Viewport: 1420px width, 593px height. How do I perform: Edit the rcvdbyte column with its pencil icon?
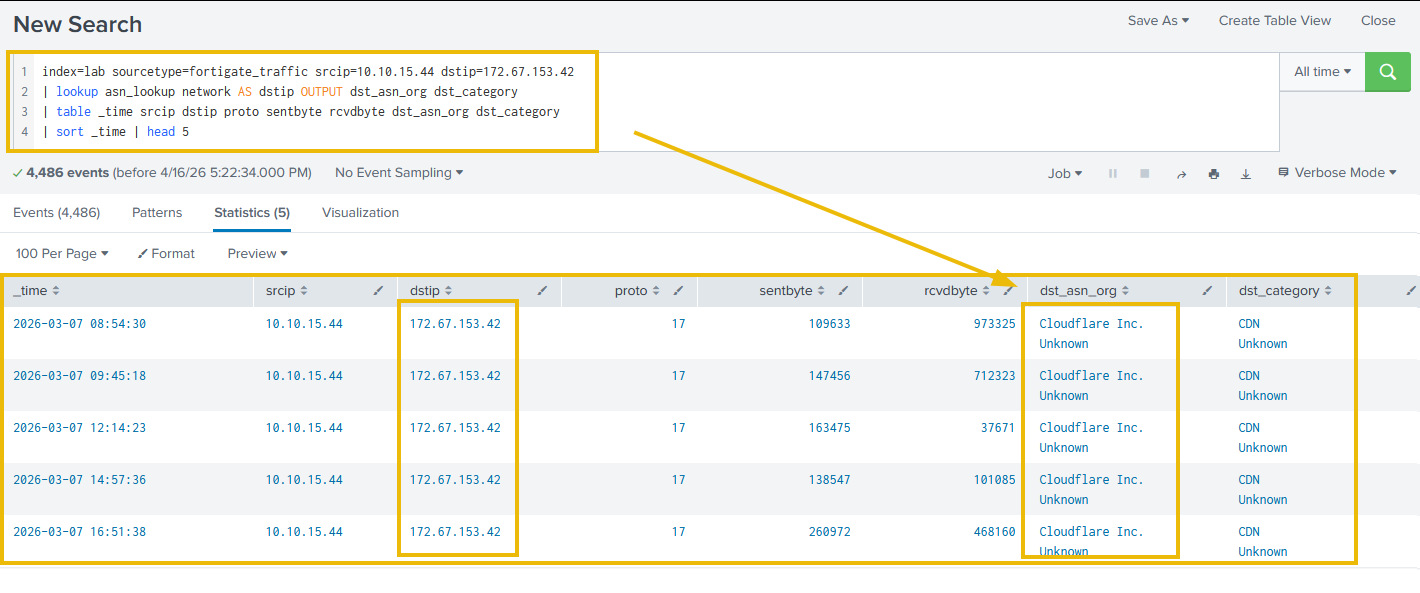pos(1008,291)
